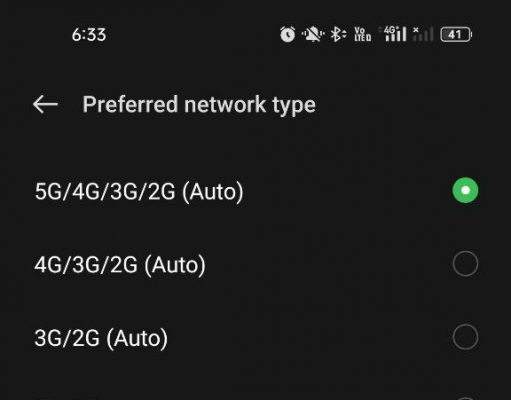The height and width of the screenshot is (400, 511).
Task: Tap the second SIM no-signal icon
Action: [x=423, y=34]
